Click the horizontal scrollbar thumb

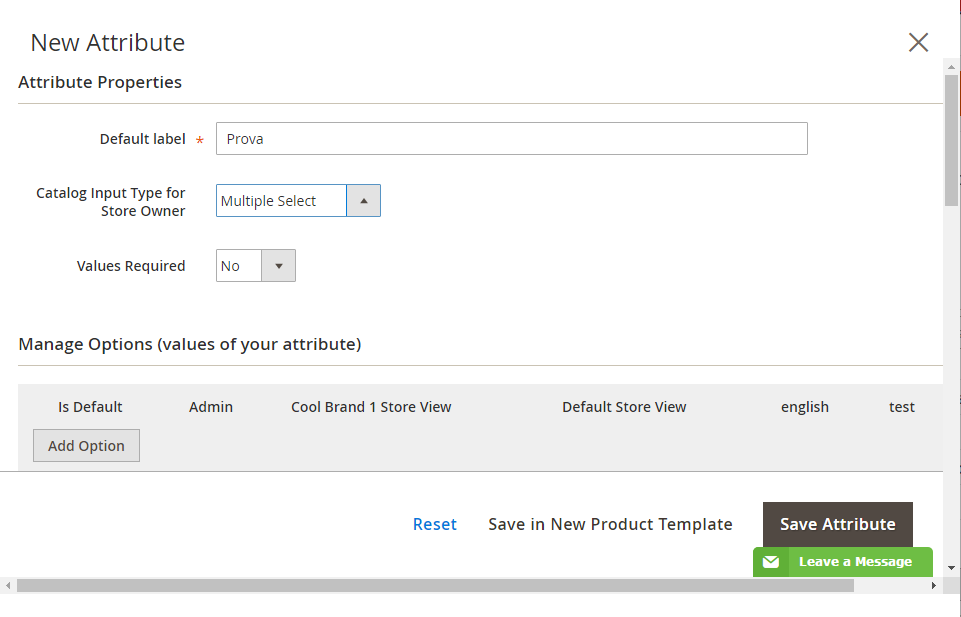[435, 586]
